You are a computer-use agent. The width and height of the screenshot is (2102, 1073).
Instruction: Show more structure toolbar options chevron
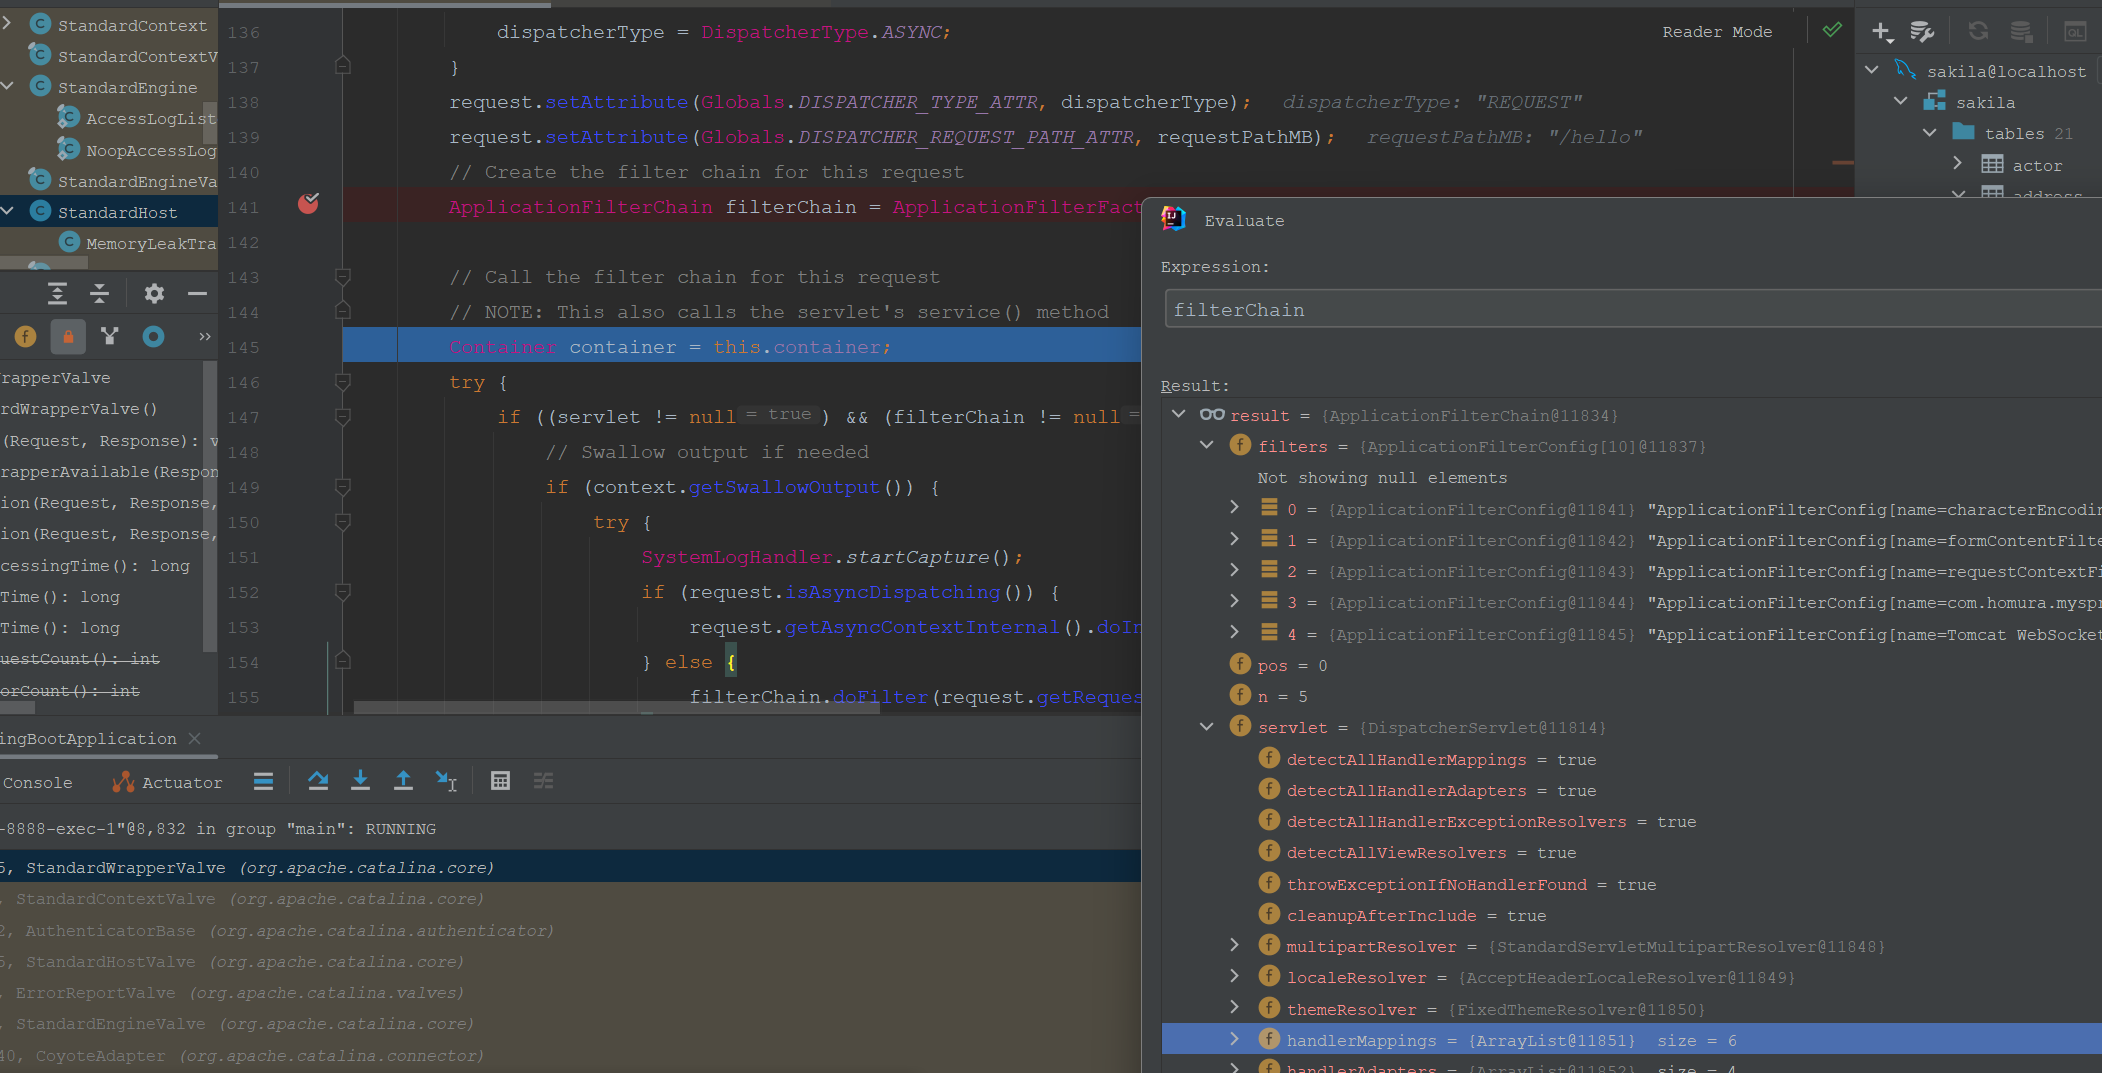pos(204,336)
